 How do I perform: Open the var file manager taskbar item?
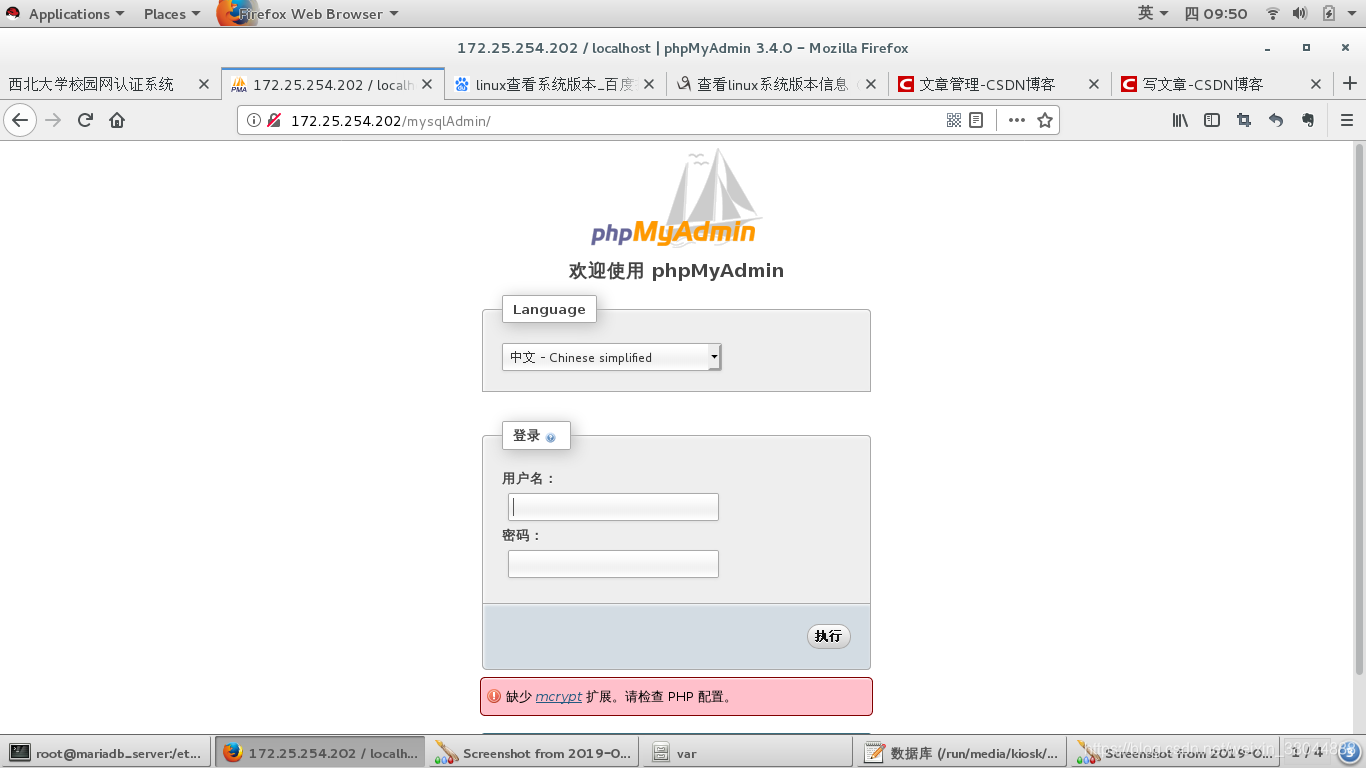coord(748,753)
